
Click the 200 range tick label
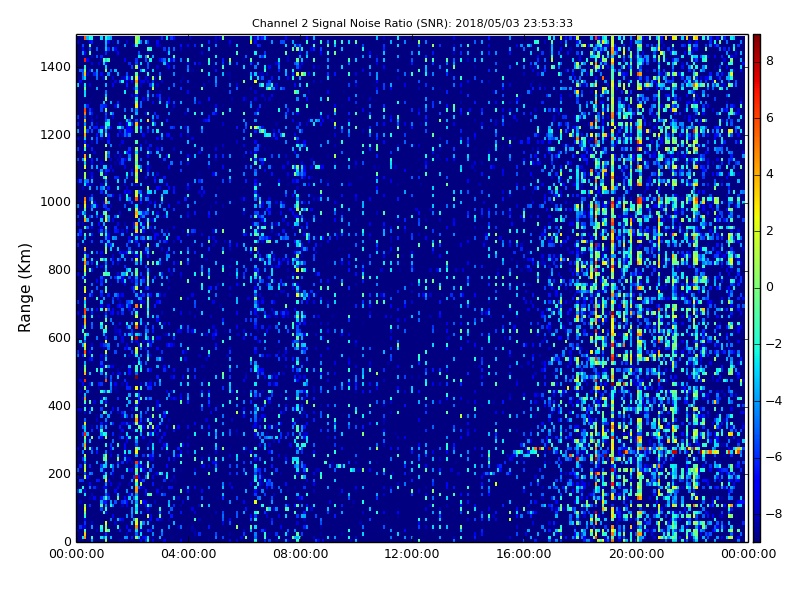click(59, 473)
